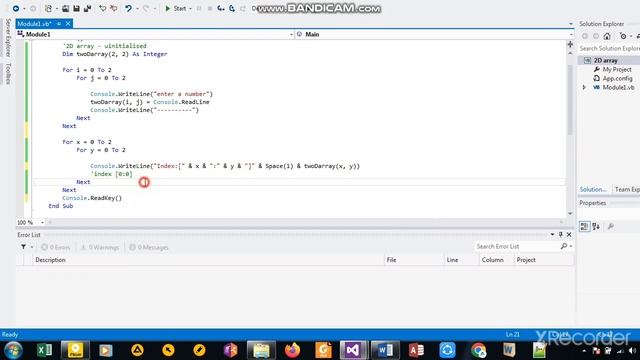Image resolution: width=640 pixels, height=360 pixels.
Task: Click the New Project toolbar icon
Action: pyautogui.click(x=48, y=8)
